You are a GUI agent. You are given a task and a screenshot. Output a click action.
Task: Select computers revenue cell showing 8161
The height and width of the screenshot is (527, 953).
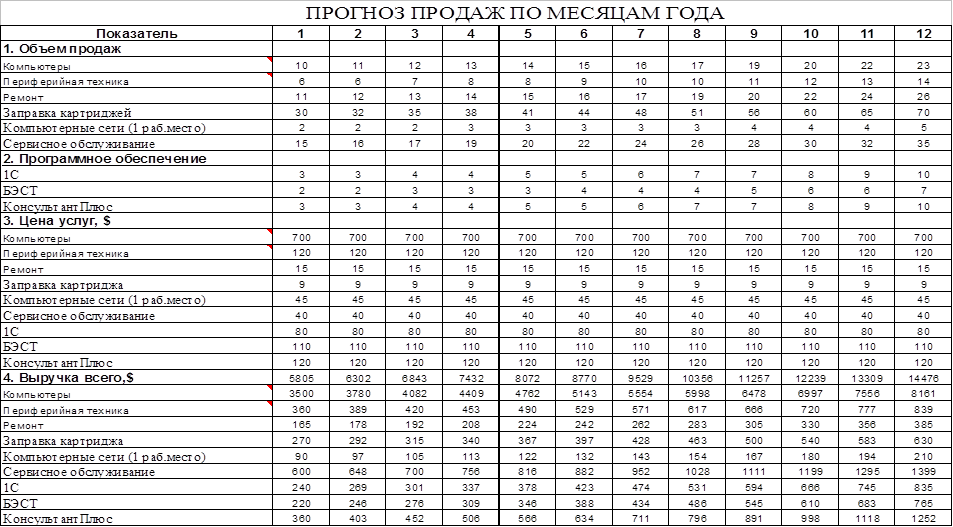(x=925, y=394)
